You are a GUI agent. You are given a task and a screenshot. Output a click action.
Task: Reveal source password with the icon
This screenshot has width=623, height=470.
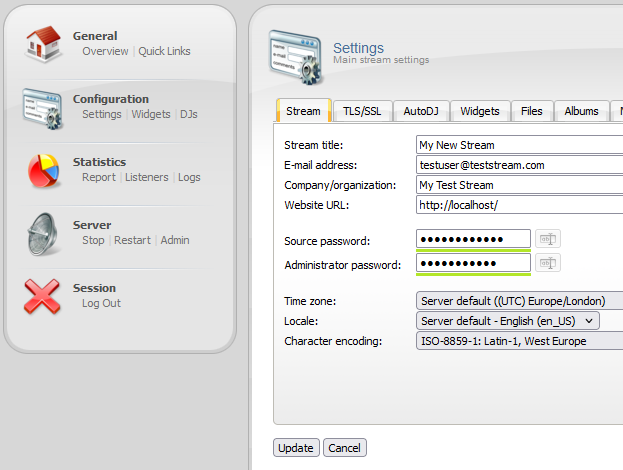548,239
